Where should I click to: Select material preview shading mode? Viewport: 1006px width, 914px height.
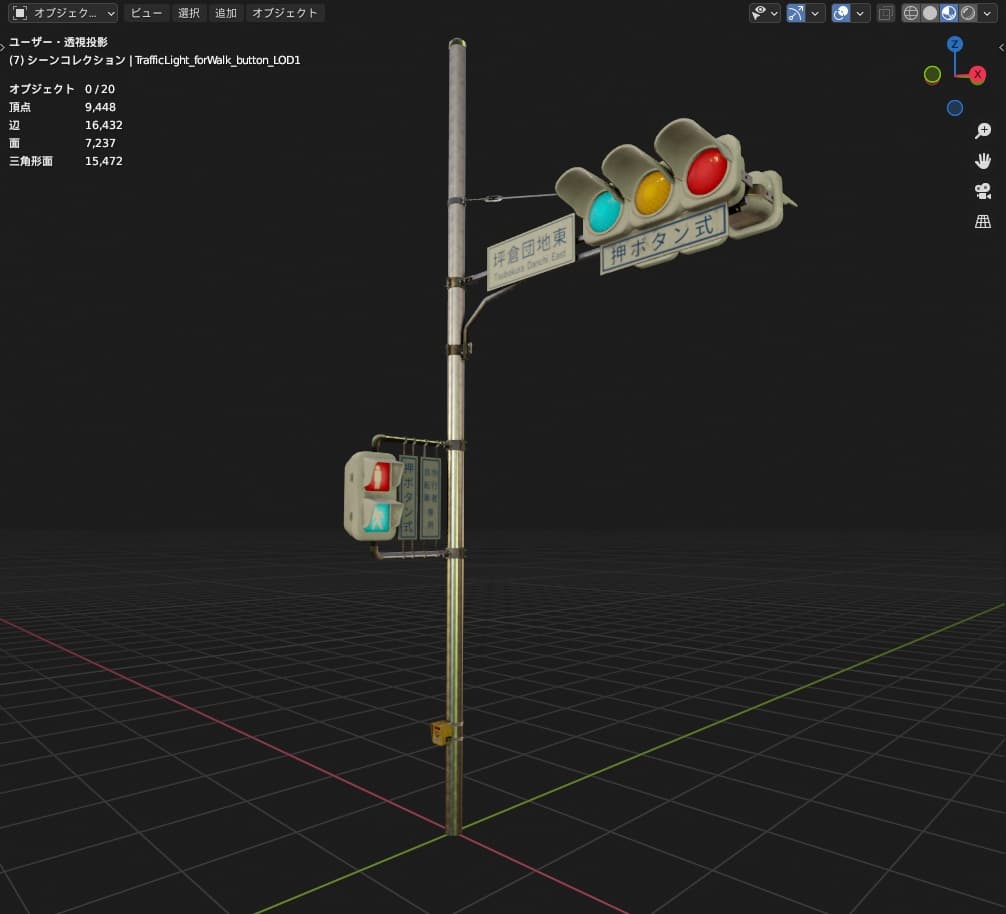(x=948, y=13)
